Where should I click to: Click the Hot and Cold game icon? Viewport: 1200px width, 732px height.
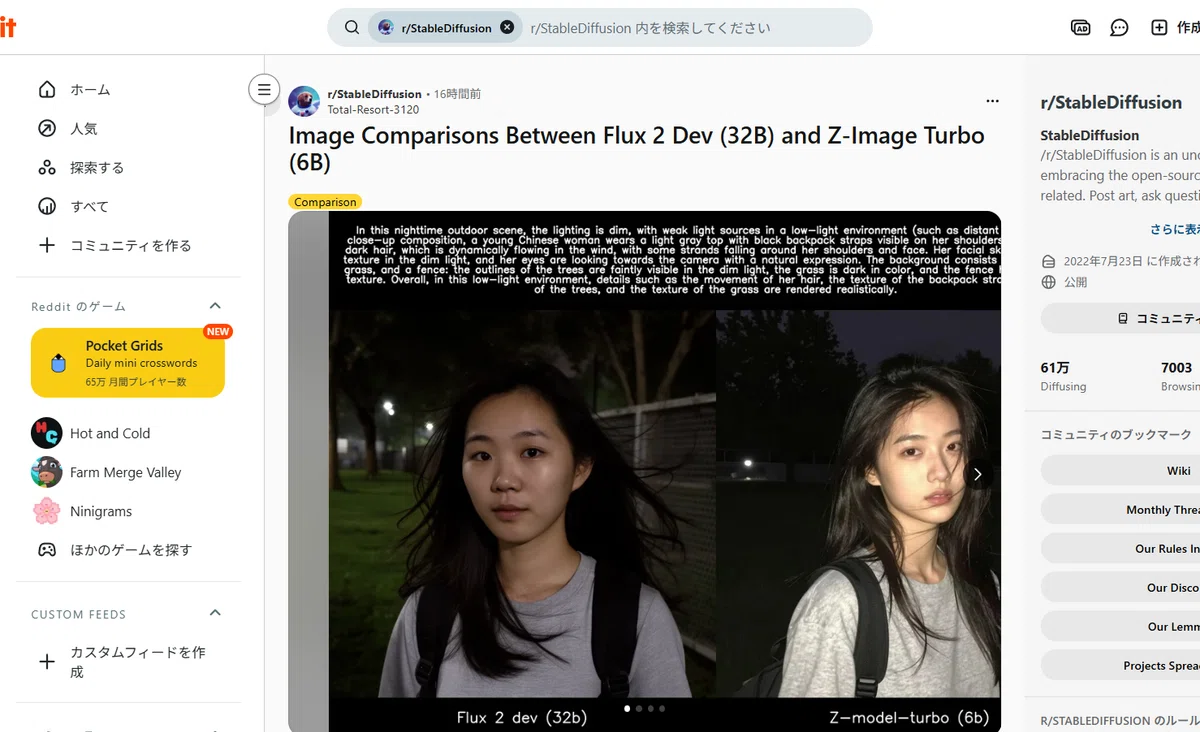(x=46, y=433)
